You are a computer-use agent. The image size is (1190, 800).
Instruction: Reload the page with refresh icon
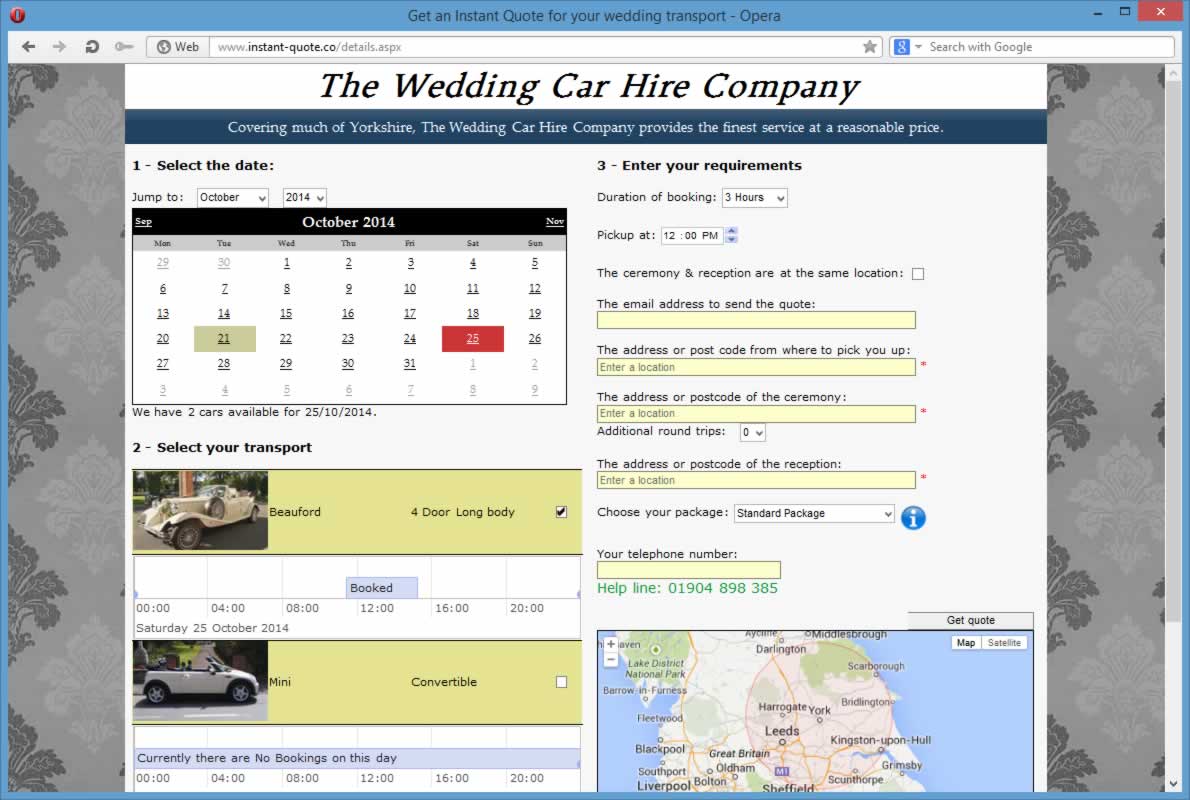(92, 47)
